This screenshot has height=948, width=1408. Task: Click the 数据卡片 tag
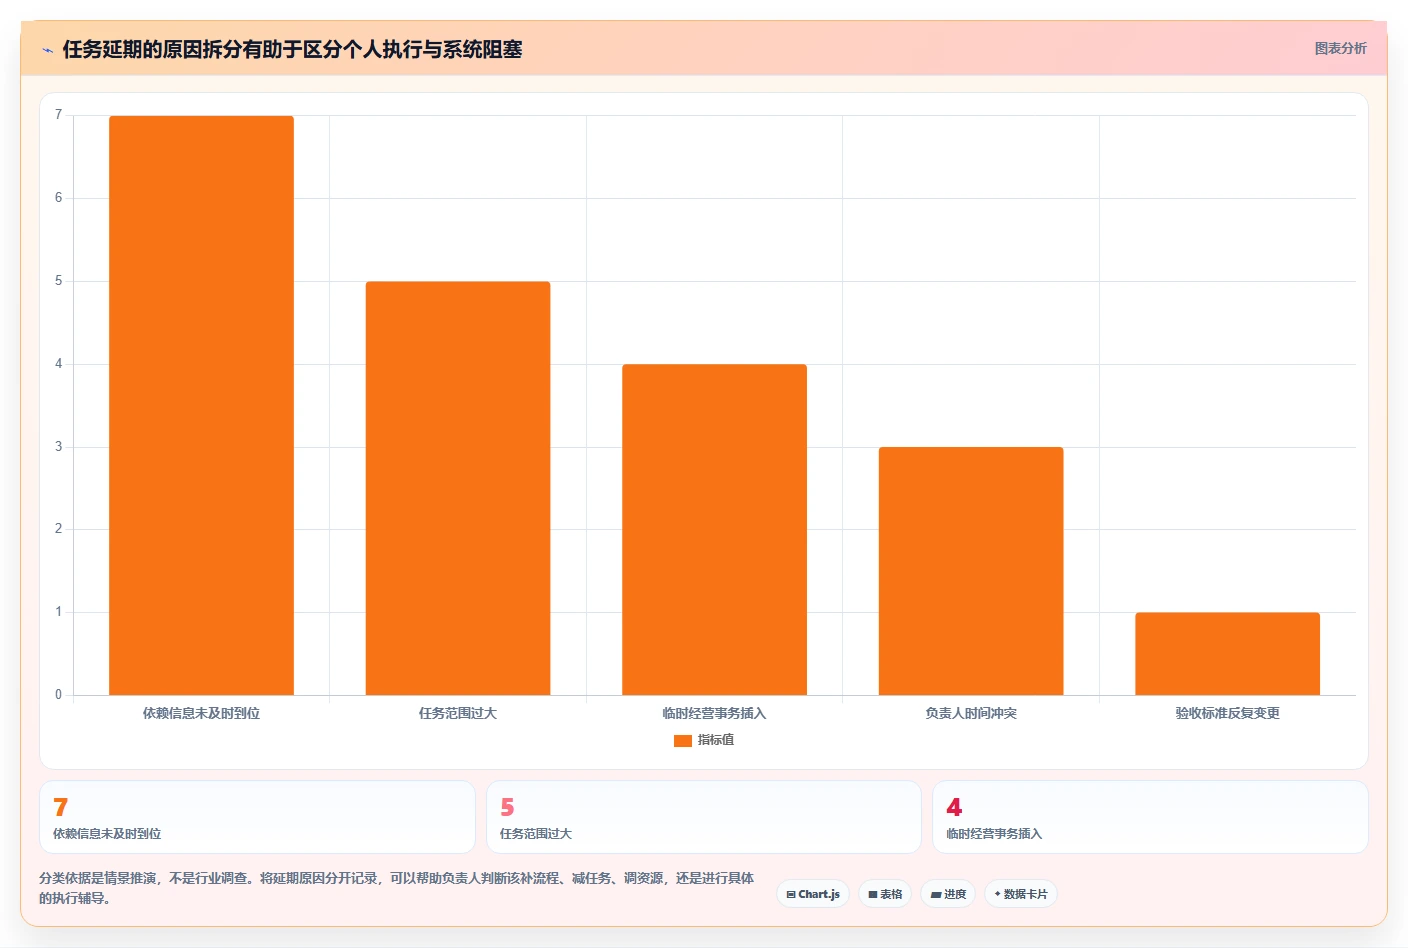point(1021,894)
